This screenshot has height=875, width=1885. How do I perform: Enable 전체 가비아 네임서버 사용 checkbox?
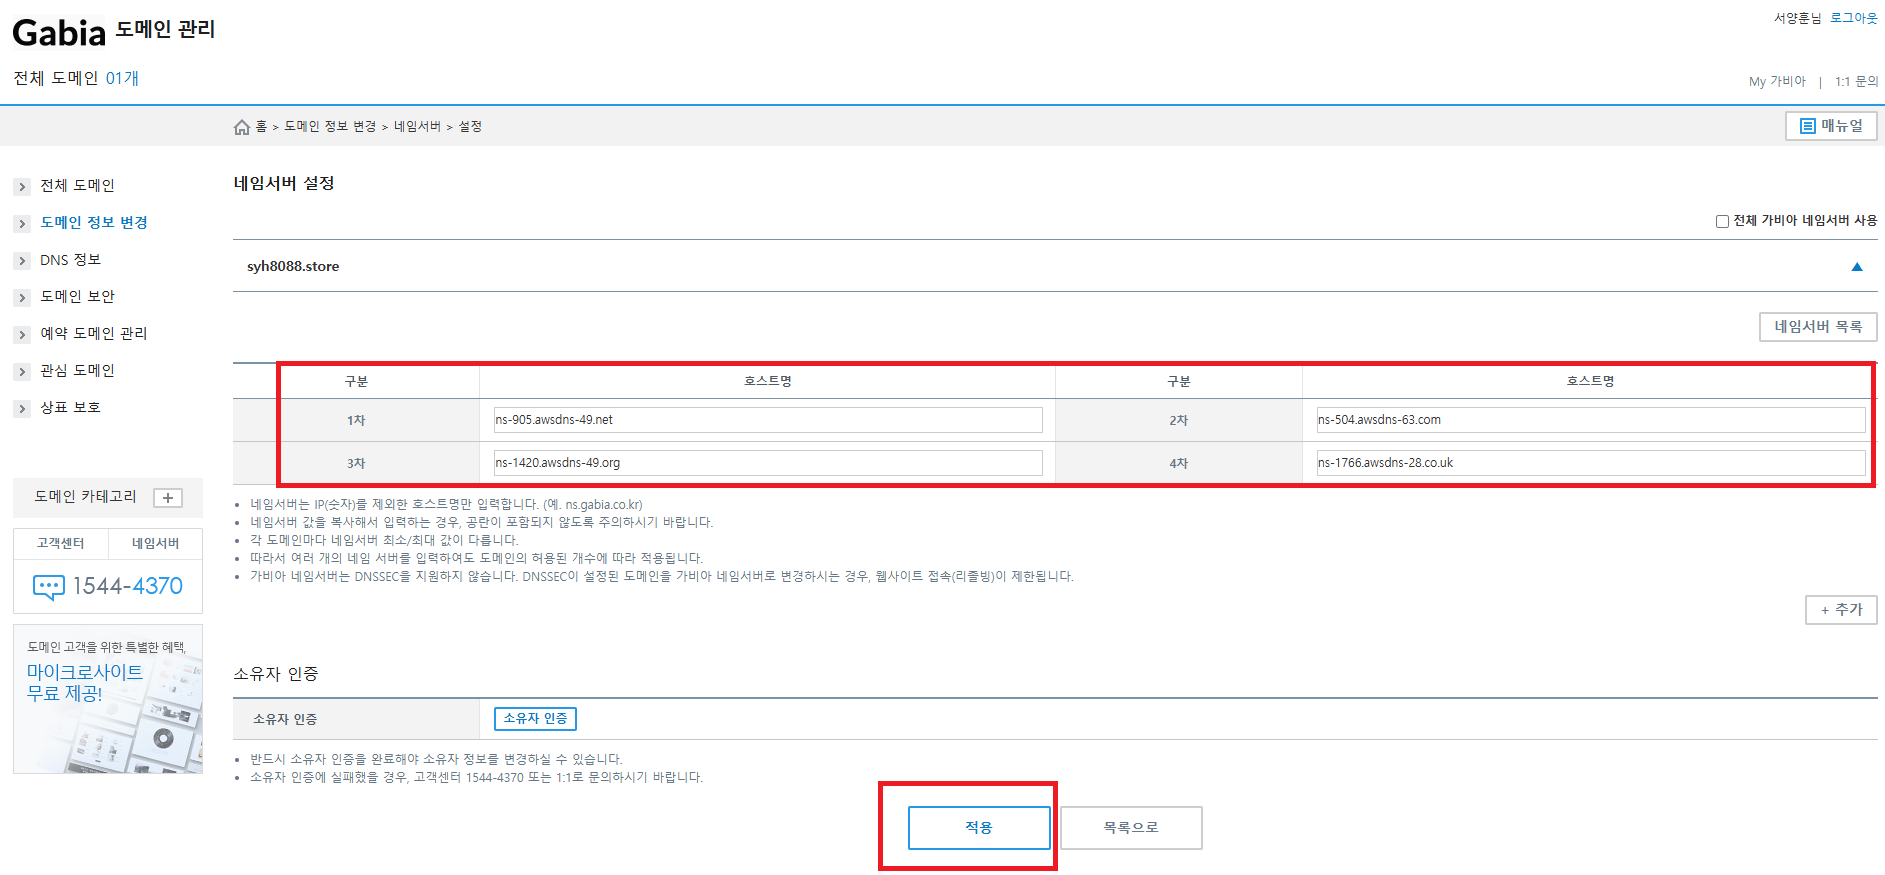1722,221
